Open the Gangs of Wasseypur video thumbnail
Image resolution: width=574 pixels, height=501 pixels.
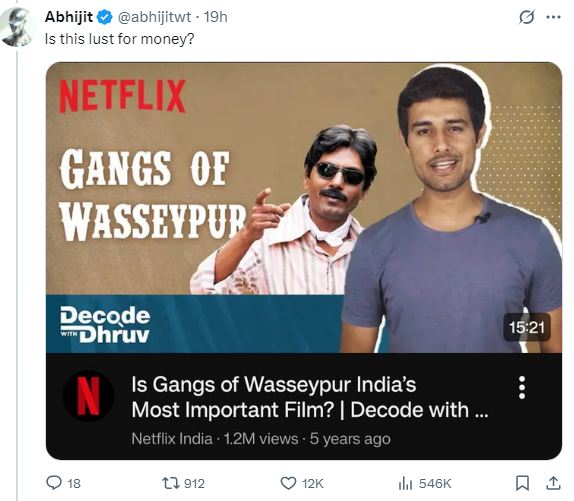pos(304,207)
